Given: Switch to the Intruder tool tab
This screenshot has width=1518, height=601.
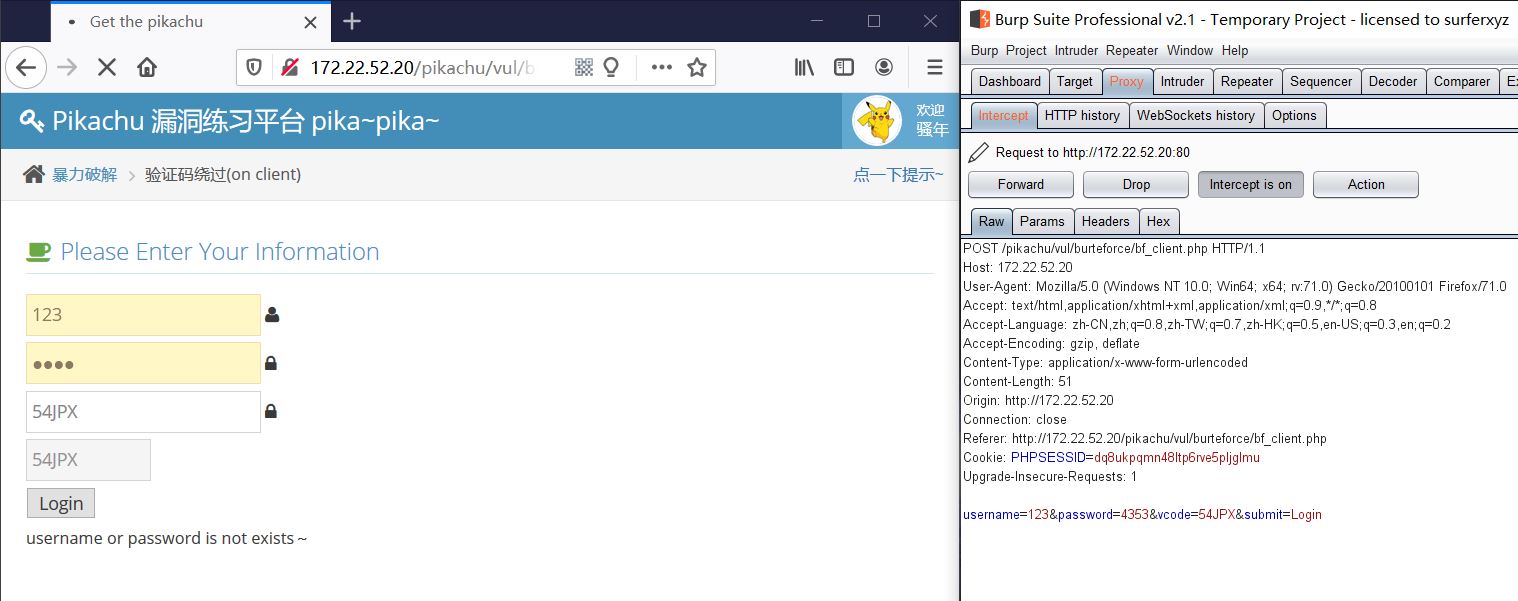Looking at the screenshot, I should coord(1183,82).
